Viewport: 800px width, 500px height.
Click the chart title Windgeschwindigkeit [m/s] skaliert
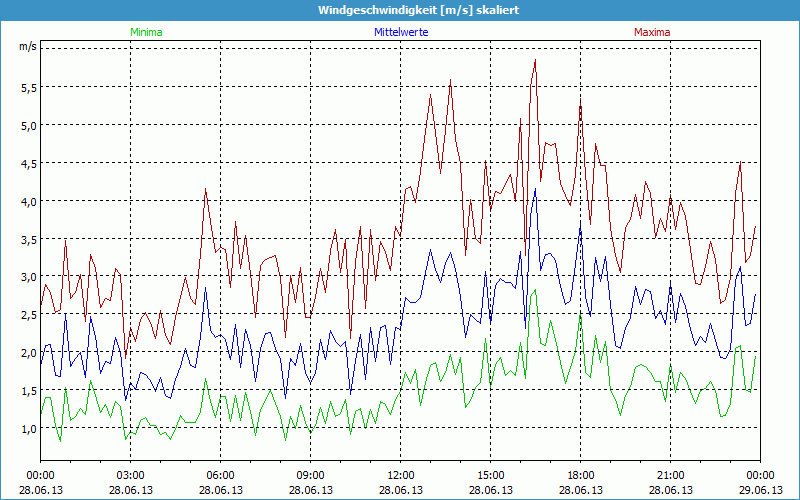[x=418, y=10]
